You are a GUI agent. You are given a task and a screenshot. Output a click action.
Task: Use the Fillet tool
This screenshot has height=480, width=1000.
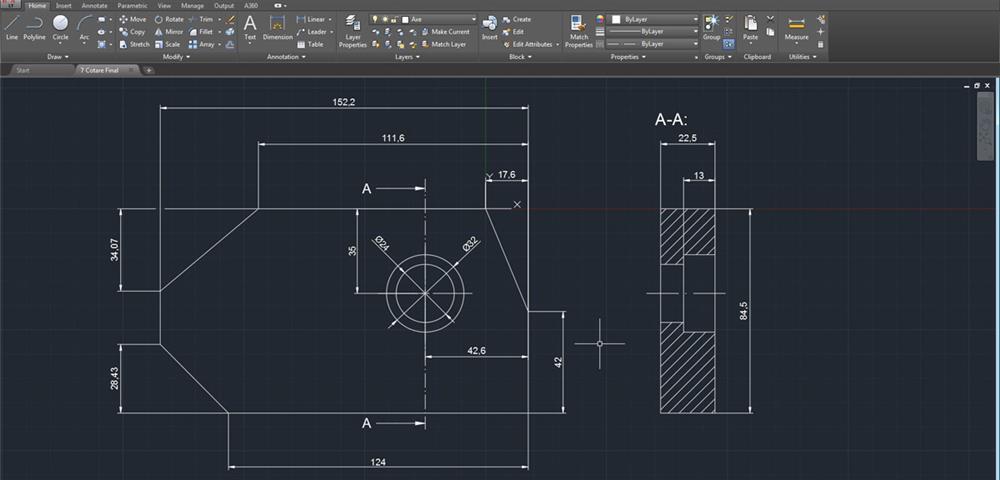pos(201,31)
